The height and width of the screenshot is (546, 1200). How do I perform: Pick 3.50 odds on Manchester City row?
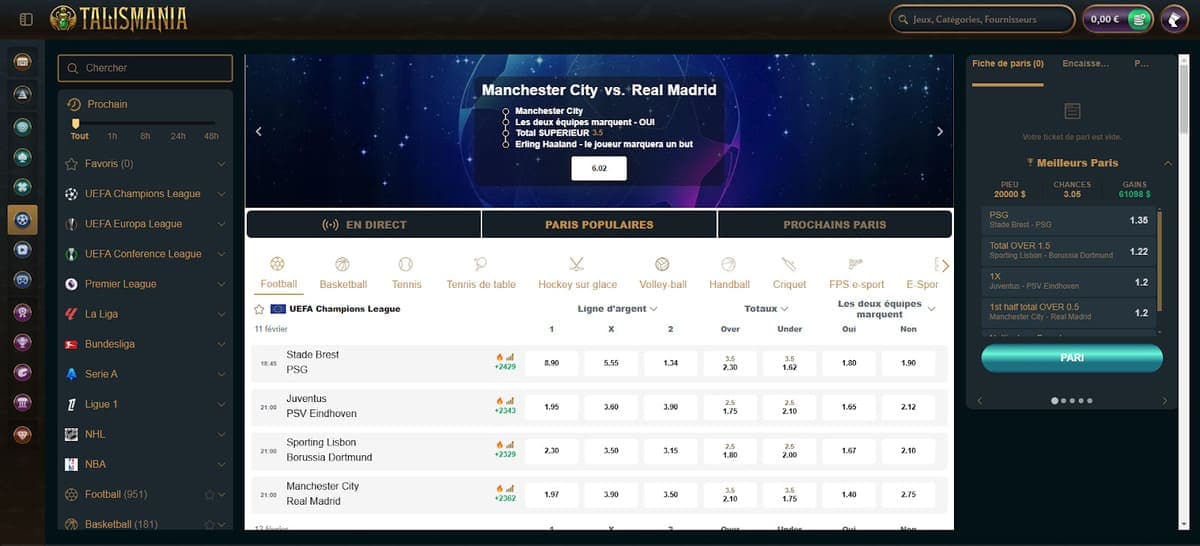coord(670,495)
